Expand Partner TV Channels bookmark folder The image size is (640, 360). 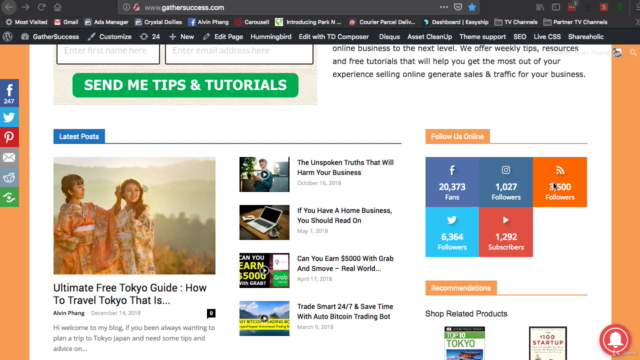(576, 22)
